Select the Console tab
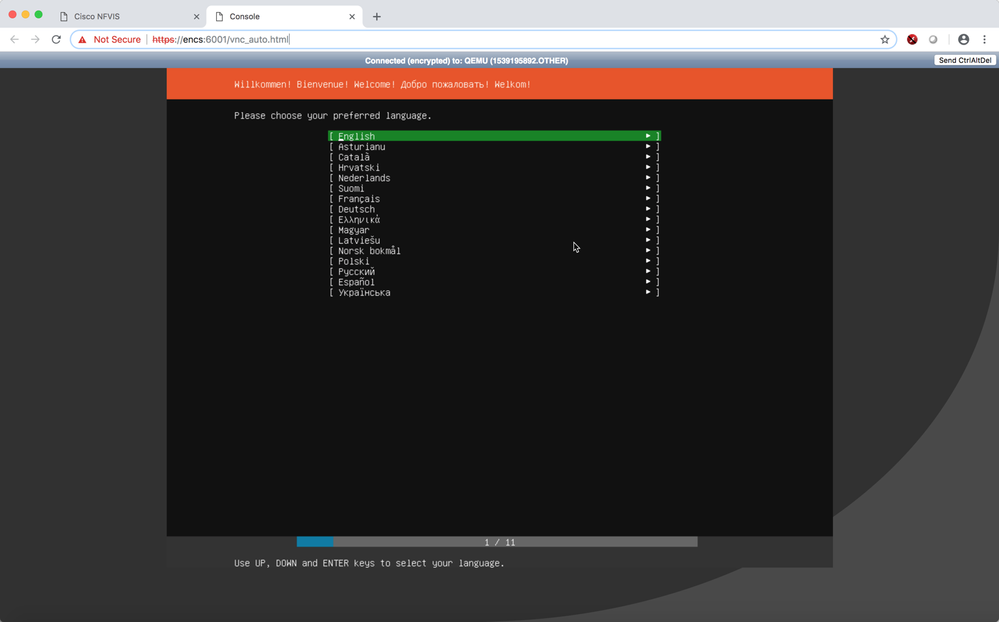This screenshot has width=999, height=622. coord(285,17)
